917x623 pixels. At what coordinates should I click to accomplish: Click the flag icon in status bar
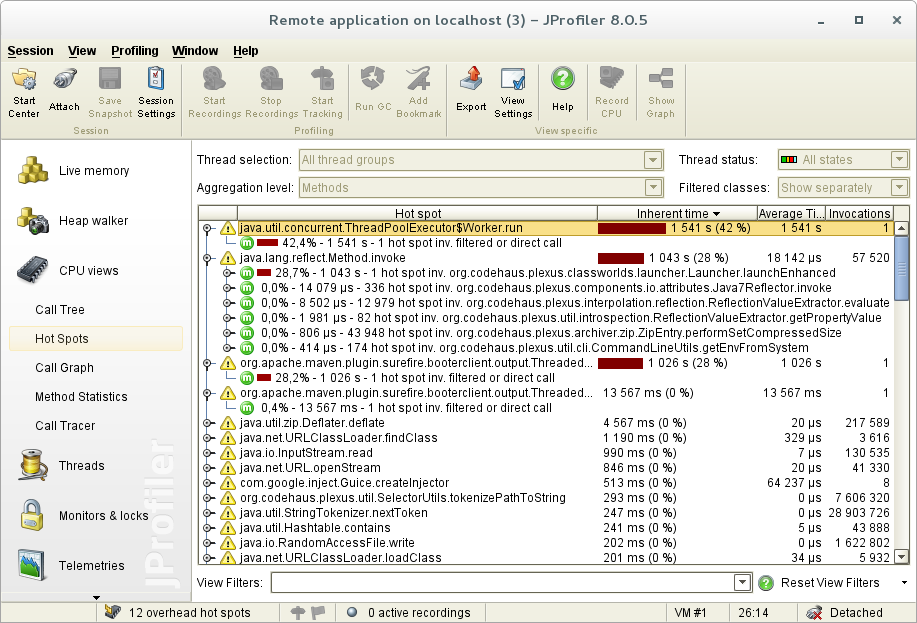coord(318,612)
